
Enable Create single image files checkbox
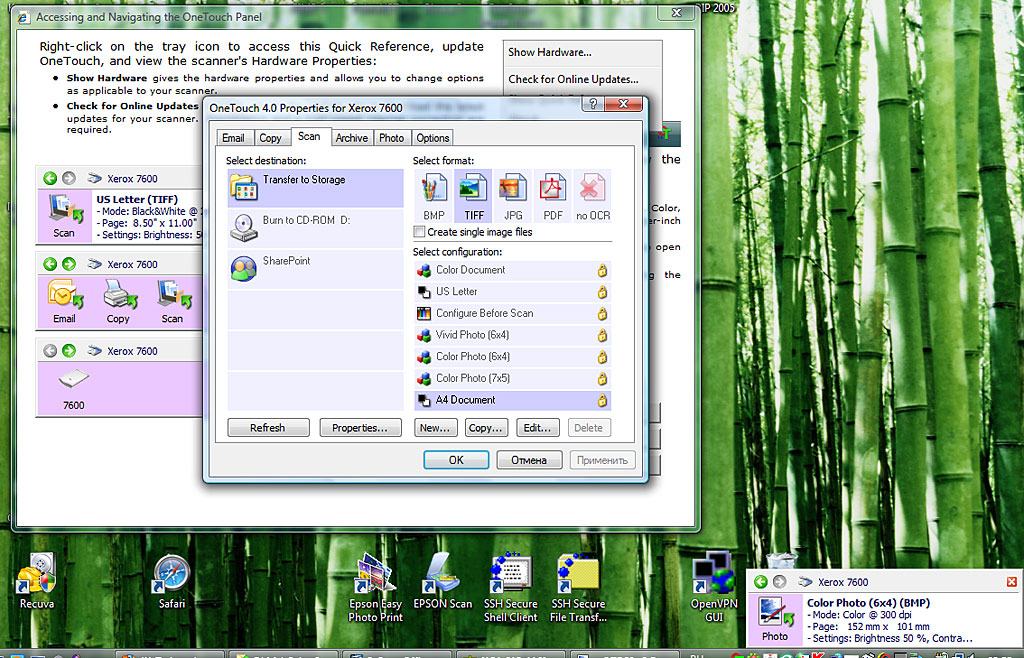coord(419,232)
